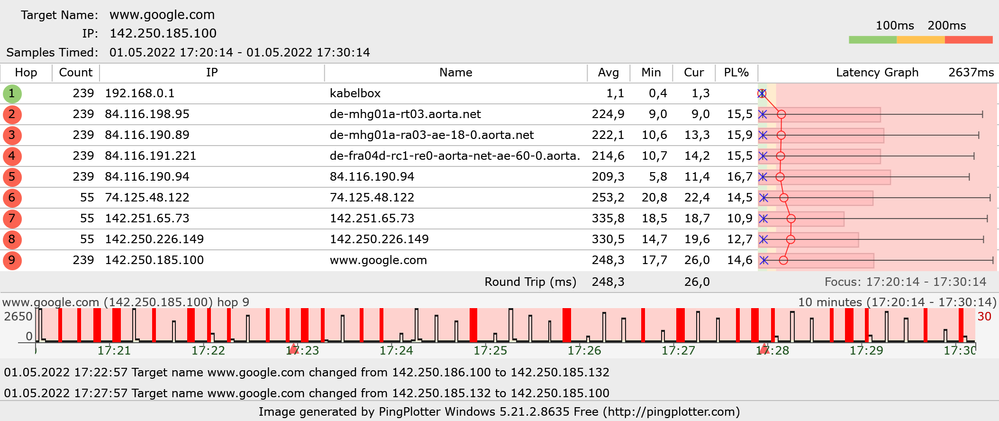Click the PL% value 16,7
The width and height of the screenshot is (999, 421).
point(738,177)
